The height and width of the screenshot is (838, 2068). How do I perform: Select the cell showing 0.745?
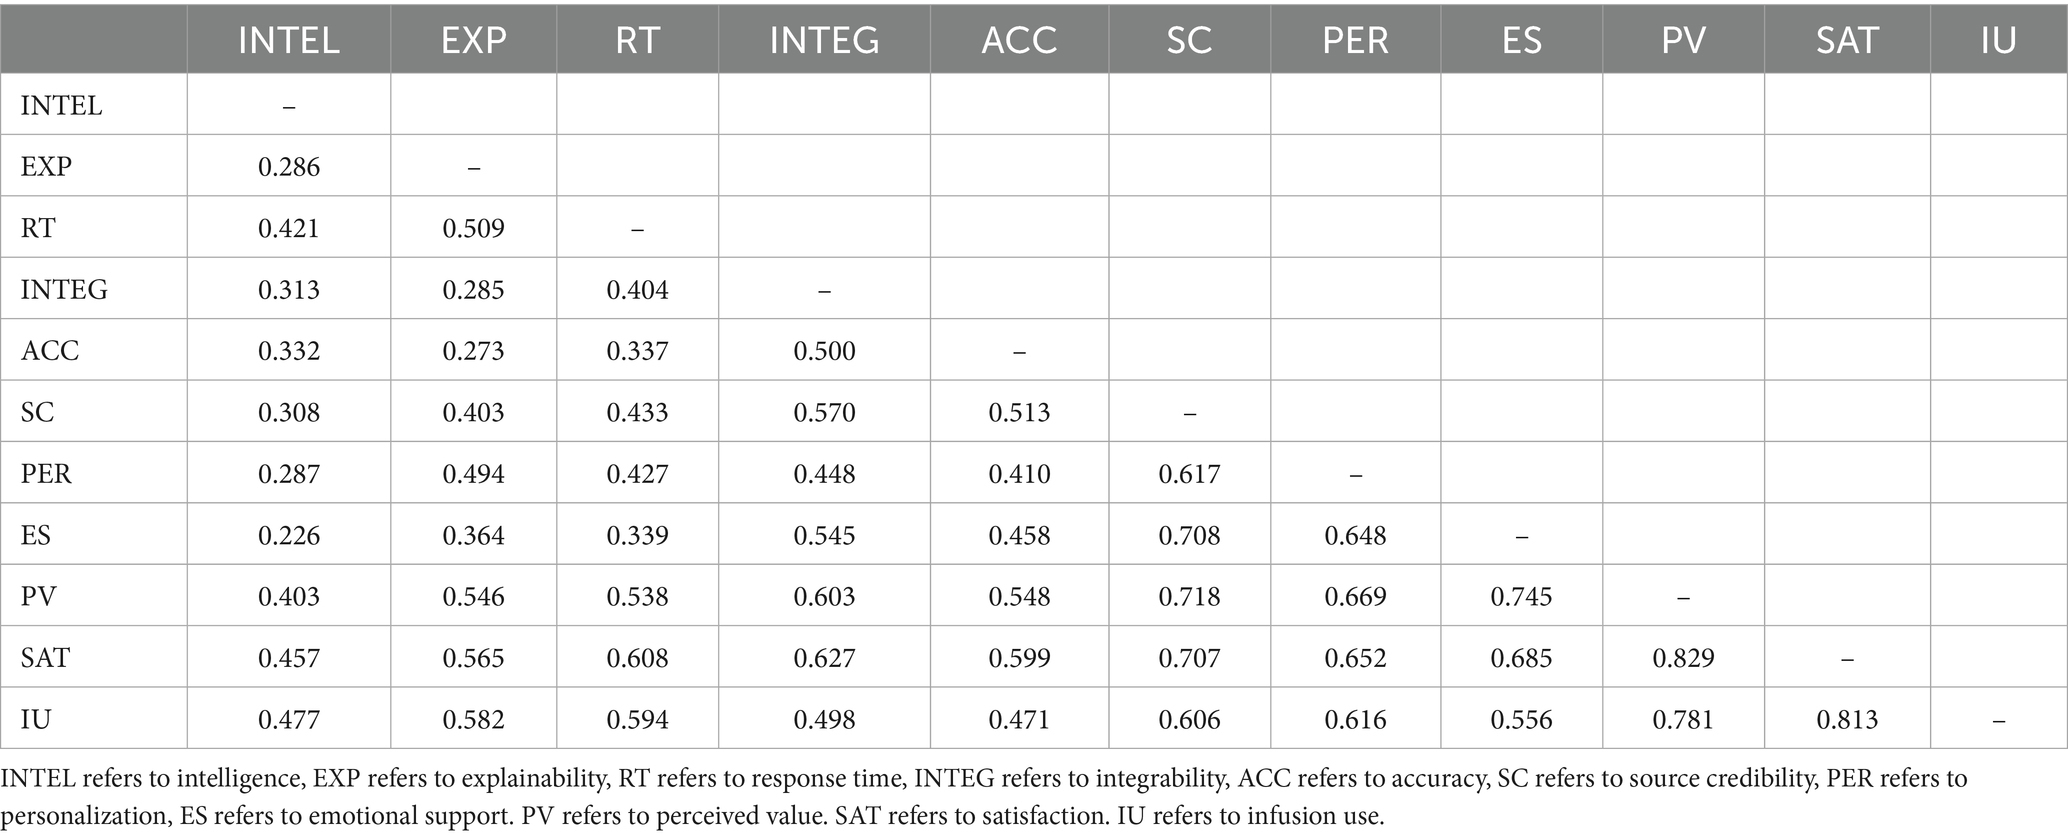click(x=1521, y=596)
